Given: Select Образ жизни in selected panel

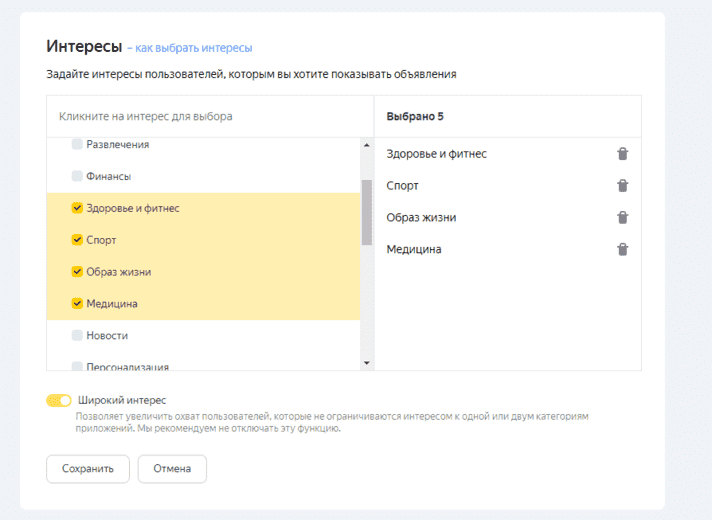Looking at the screenshot, I should 421,218.
